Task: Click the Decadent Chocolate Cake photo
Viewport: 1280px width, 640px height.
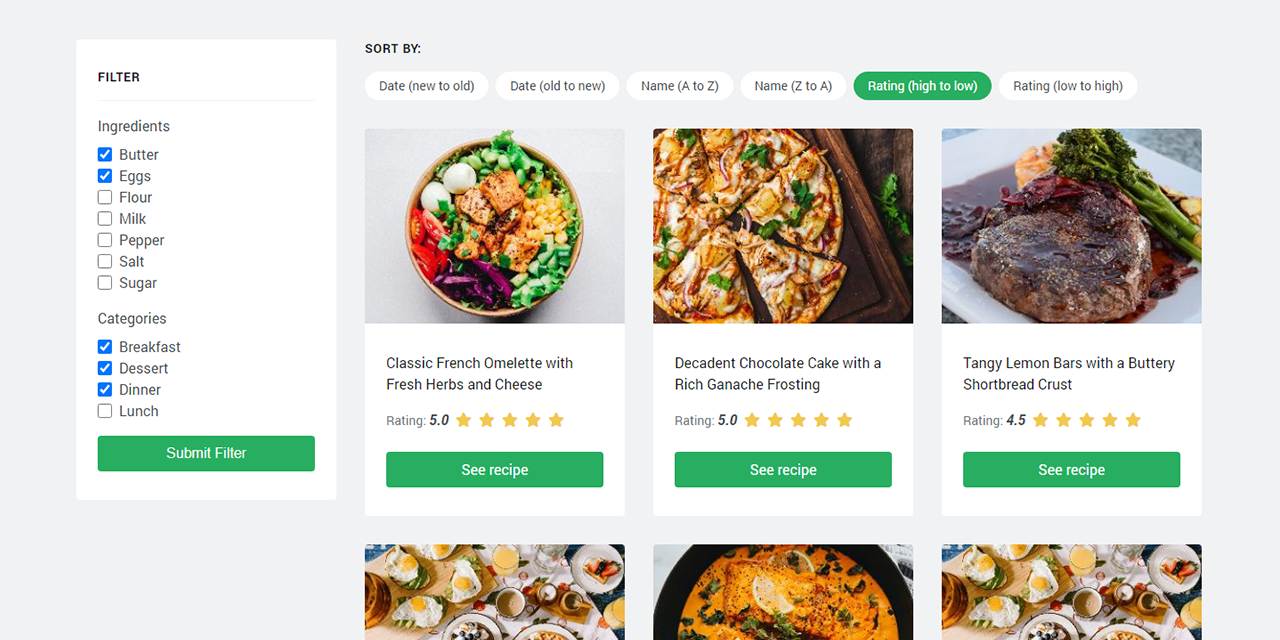Action: (x=783, y=225)
